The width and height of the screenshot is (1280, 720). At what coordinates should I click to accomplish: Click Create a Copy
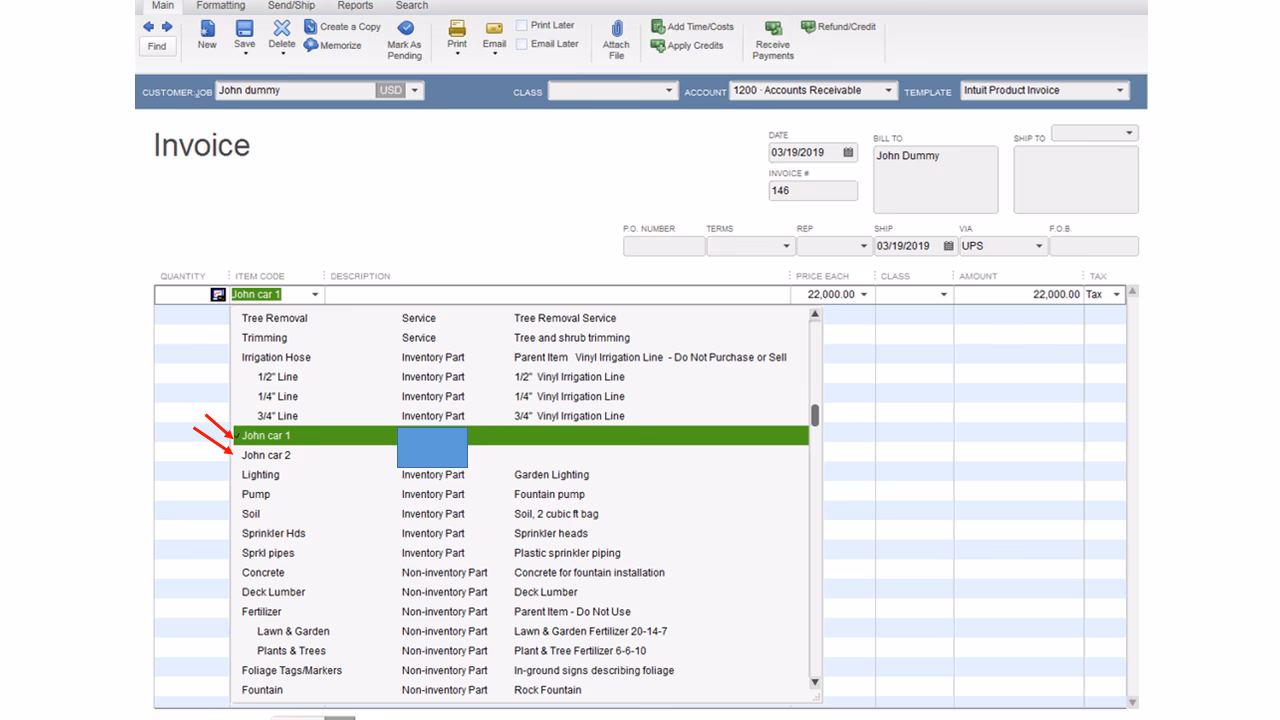tap(343, 27)
